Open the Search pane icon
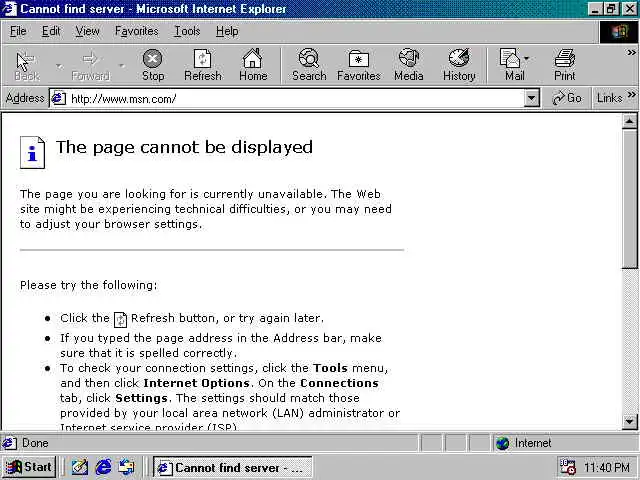This screenshot has width=640, height=480. coord(309,59)
